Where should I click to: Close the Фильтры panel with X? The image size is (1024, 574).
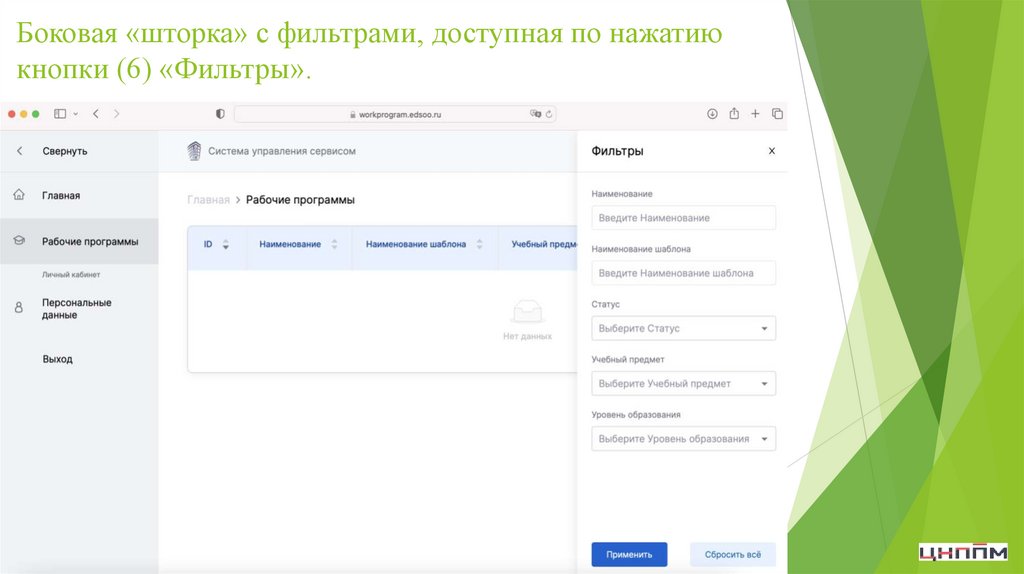(x=772, y=151)
